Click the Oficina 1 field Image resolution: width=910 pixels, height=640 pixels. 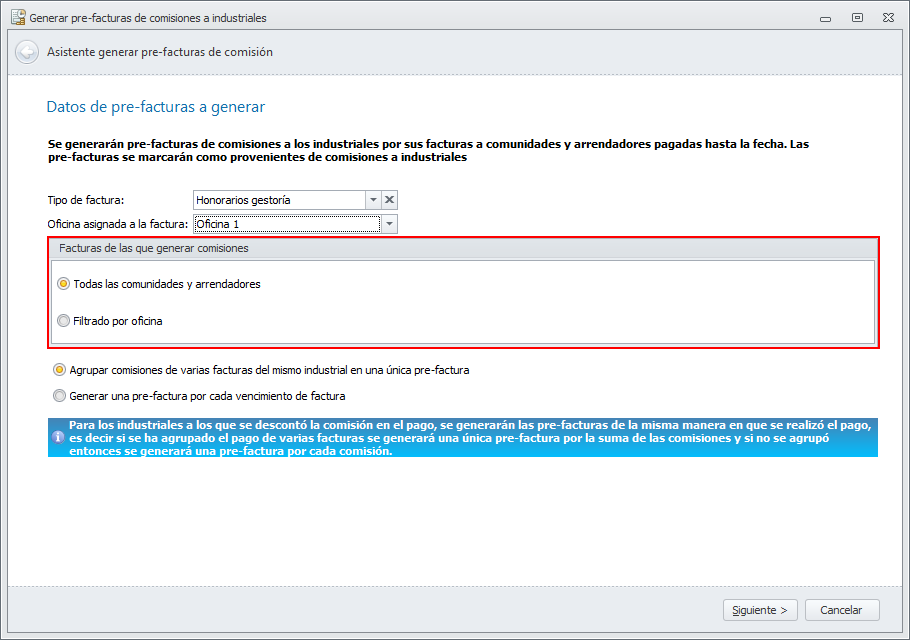point(287,224)
